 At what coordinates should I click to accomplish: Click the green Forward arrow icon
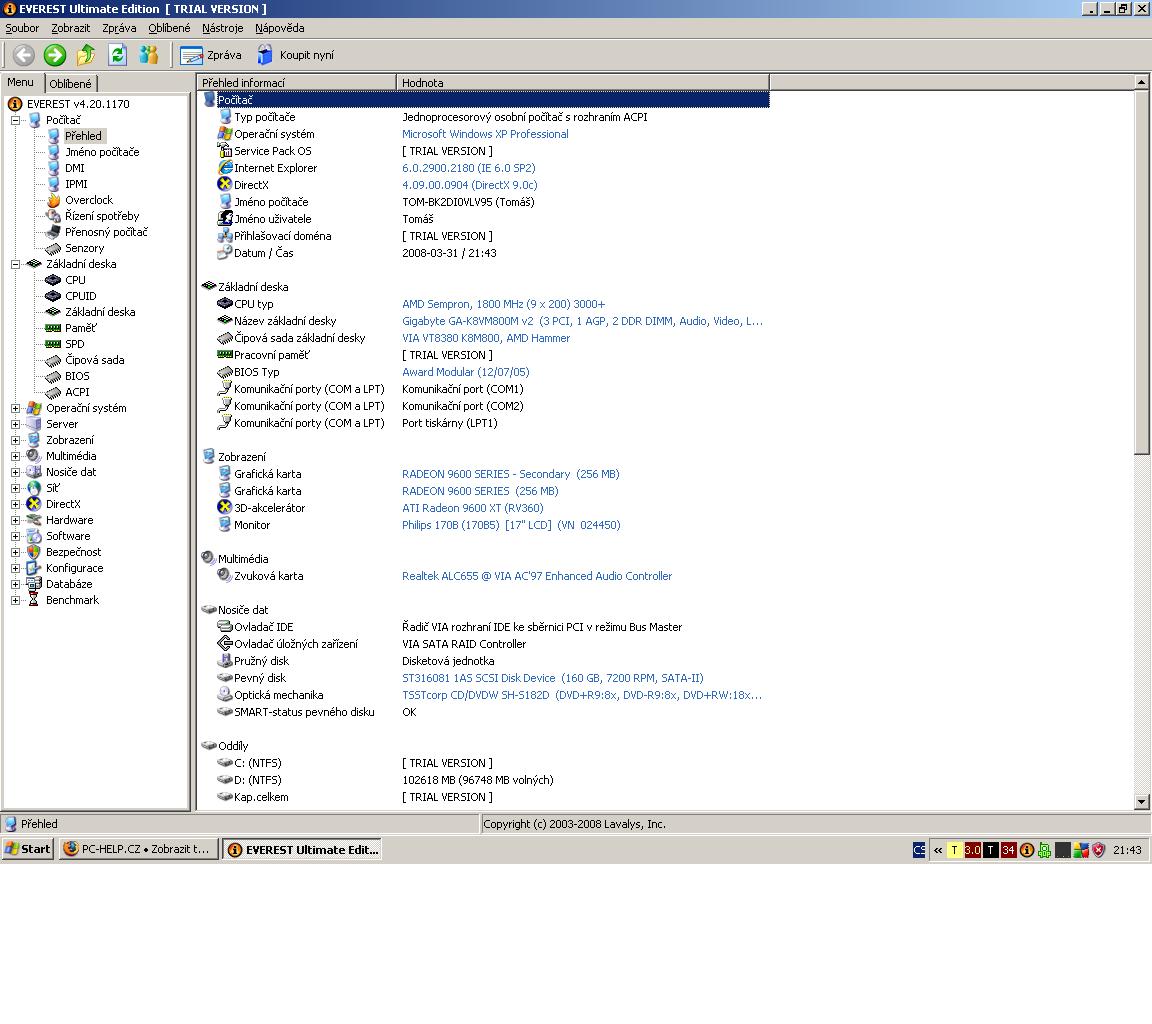coord(54,55)
